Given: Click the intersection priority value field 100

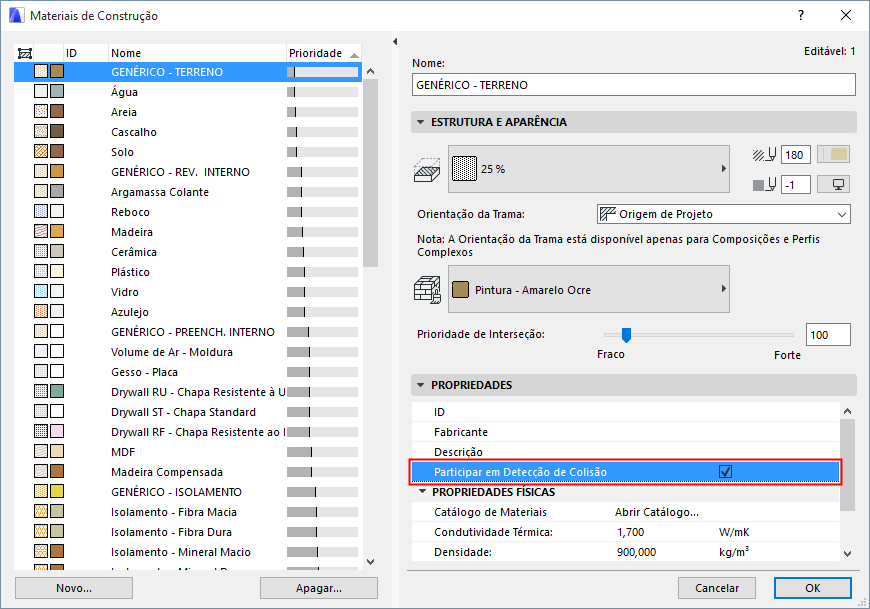Looking at the screenshot, I should coord(828,334).
